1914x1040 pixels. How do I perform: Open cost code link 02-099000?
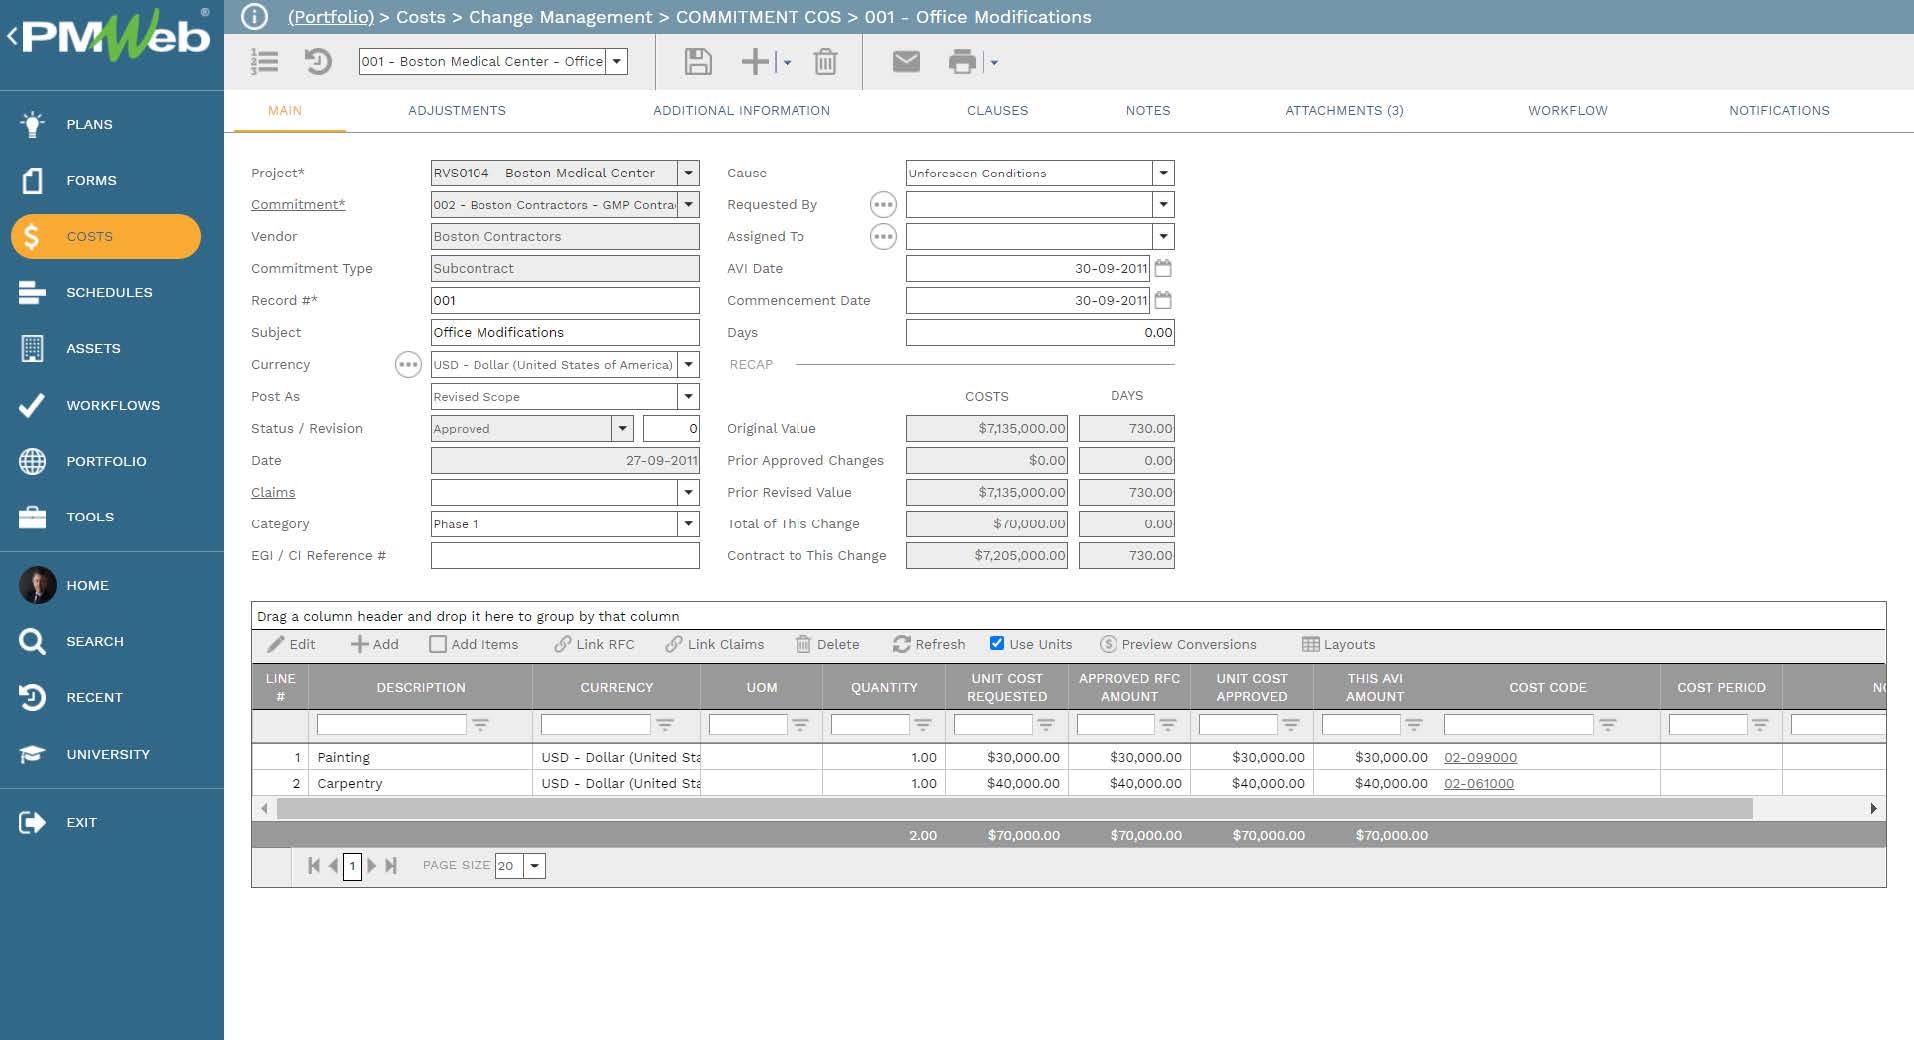click(x=1480, y=758)
